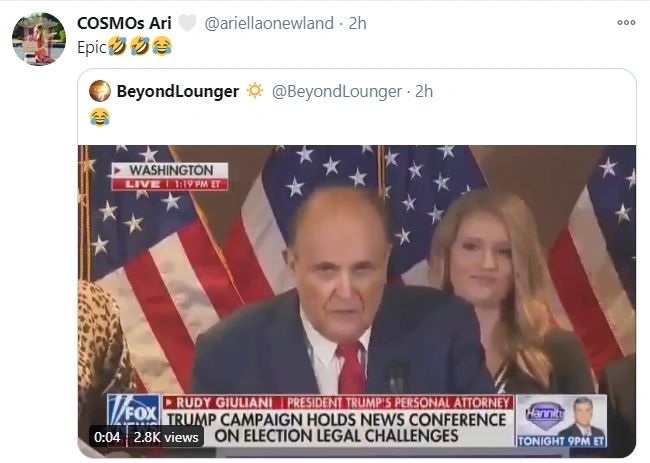650x463 pixels.
Task: Click the @ariellaonewland handle
Action: (269, 23)
